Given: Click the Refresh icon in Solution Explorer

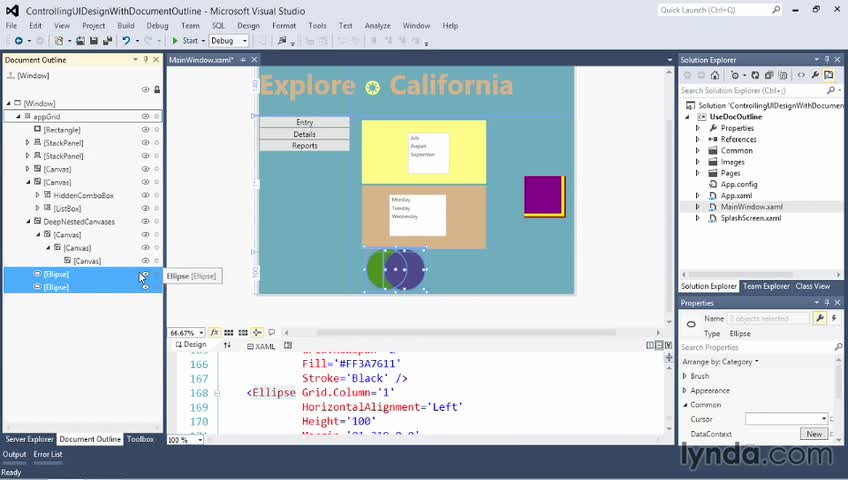Looking at the screenshot, I should (x=755, y=75).
